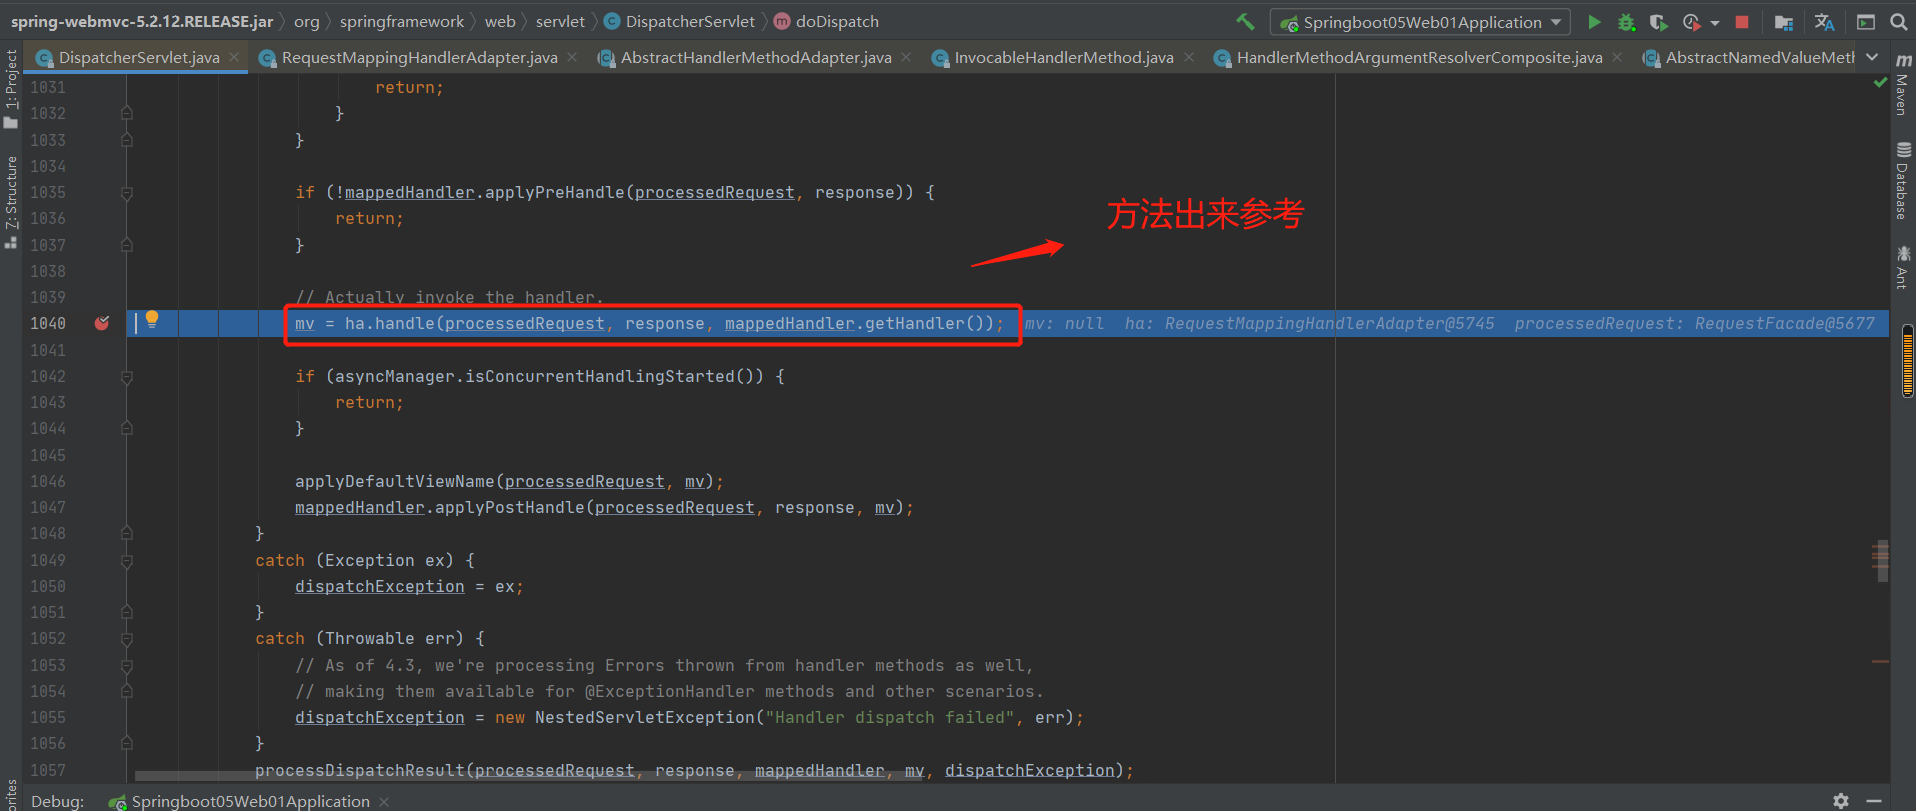Click applyDefaultViewName on line 1046

click(x=395, y=481)
